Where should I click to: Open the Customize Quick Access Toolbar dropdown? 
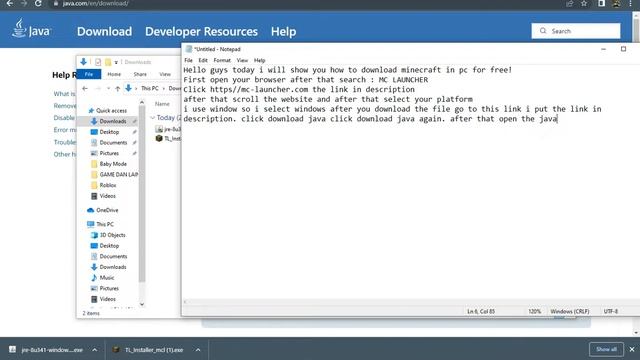(116, 62)
